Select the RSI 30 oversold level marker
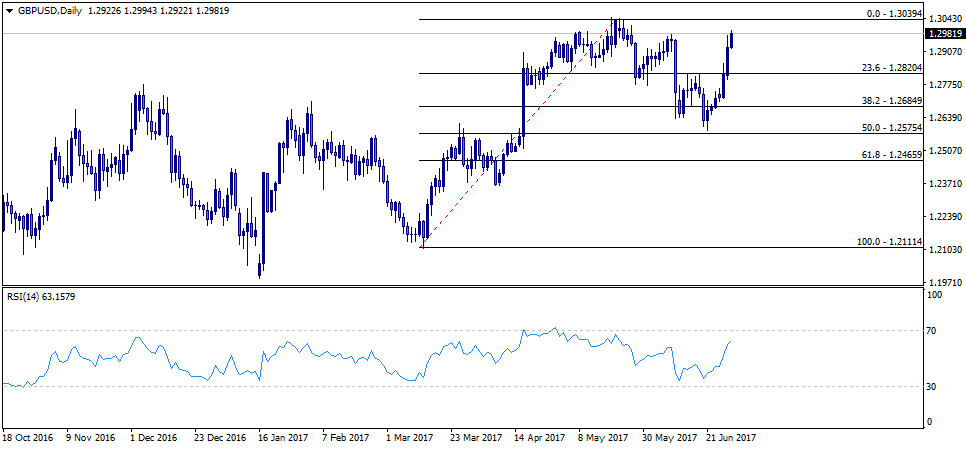This screenshot has height=449, width=966. [x=934, y=386]
